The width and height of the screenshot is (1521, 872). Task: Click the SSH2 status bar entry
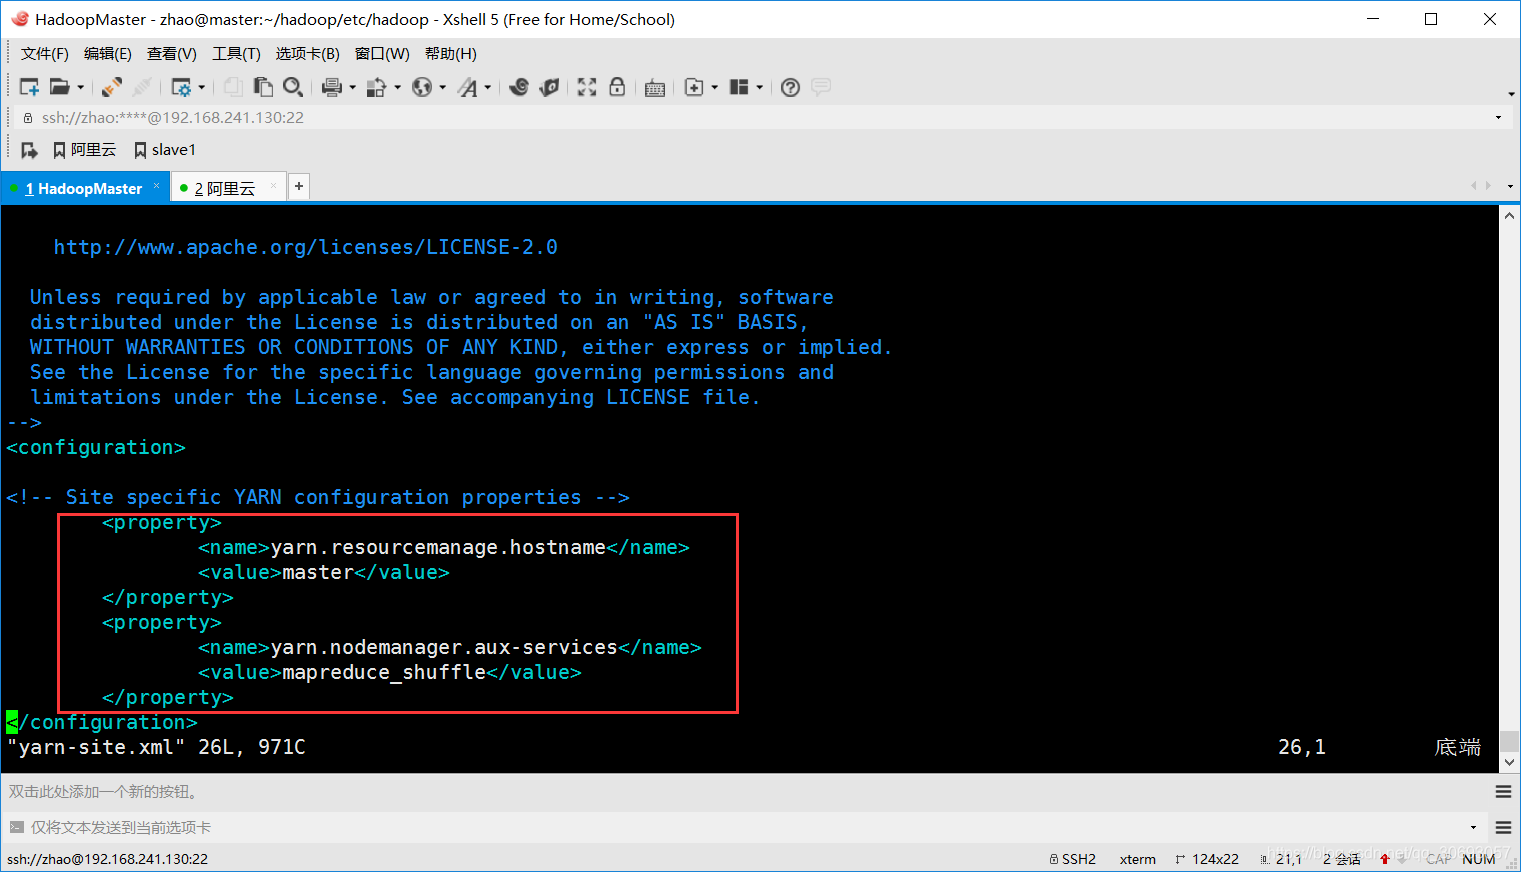click(x=1073, y=859)
